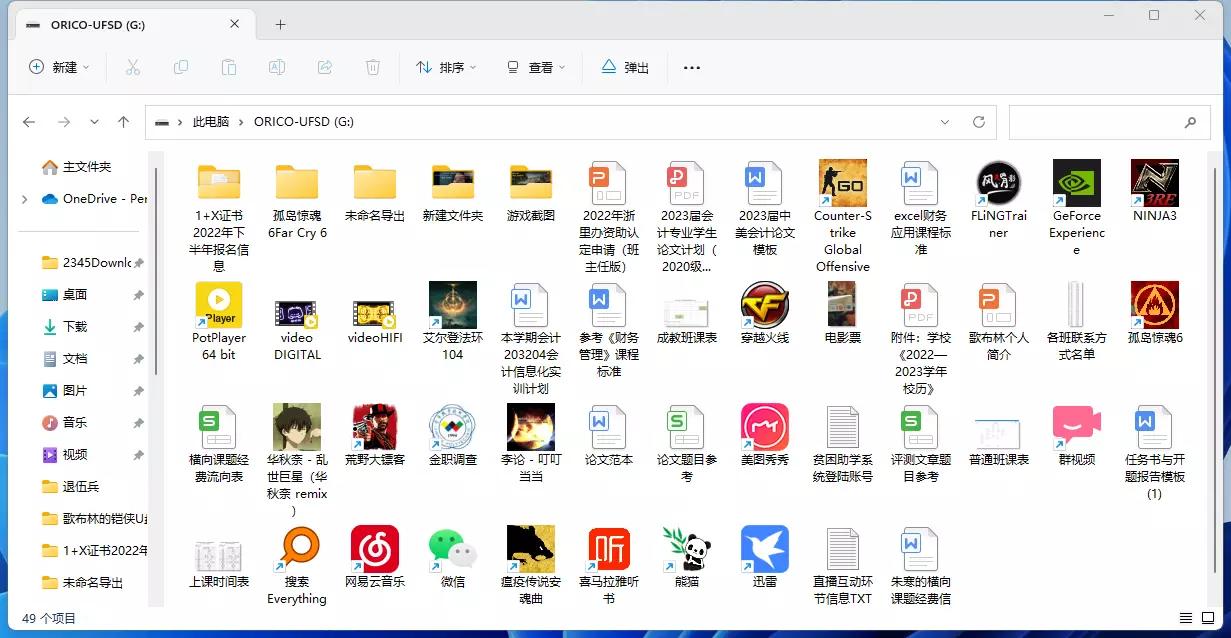Image resolution: width=1231 pixels, height=638 pixels.
Task: Click the Delete trash icon in the toolbar
Action: (371, 67)
